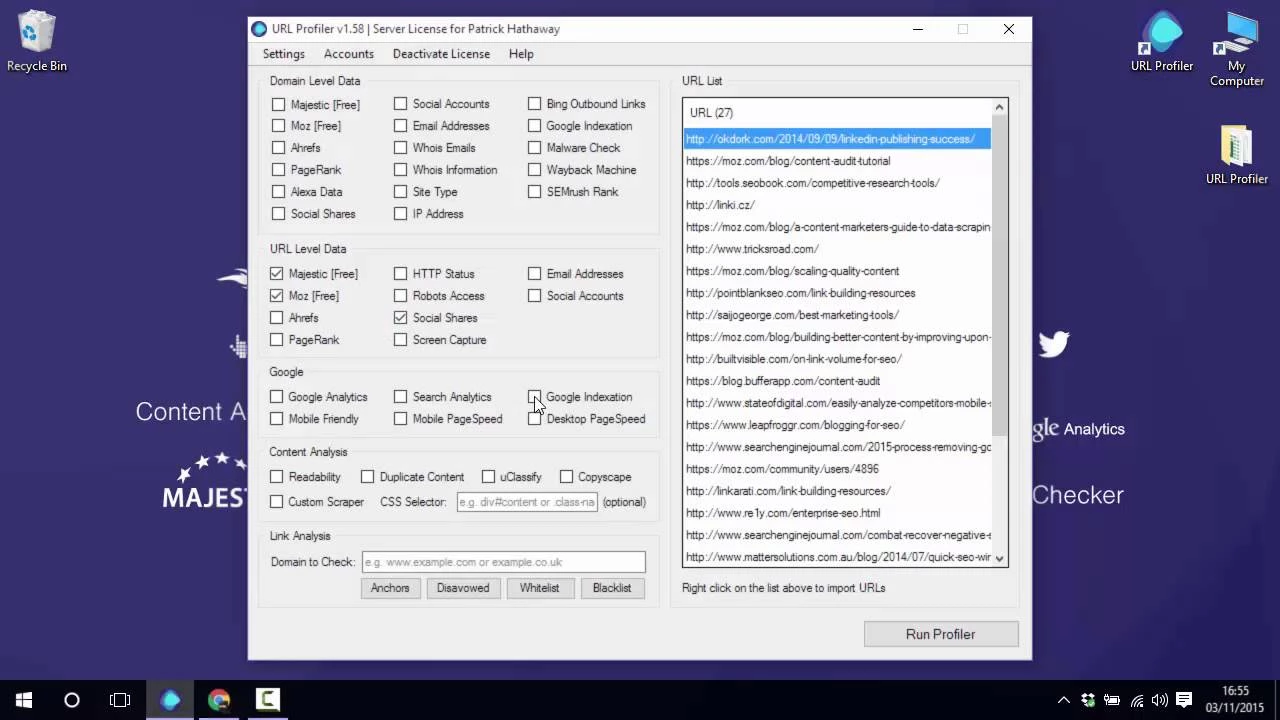Uncheck Majestic [Free] under URL Level Data

[x=277, y=274]
